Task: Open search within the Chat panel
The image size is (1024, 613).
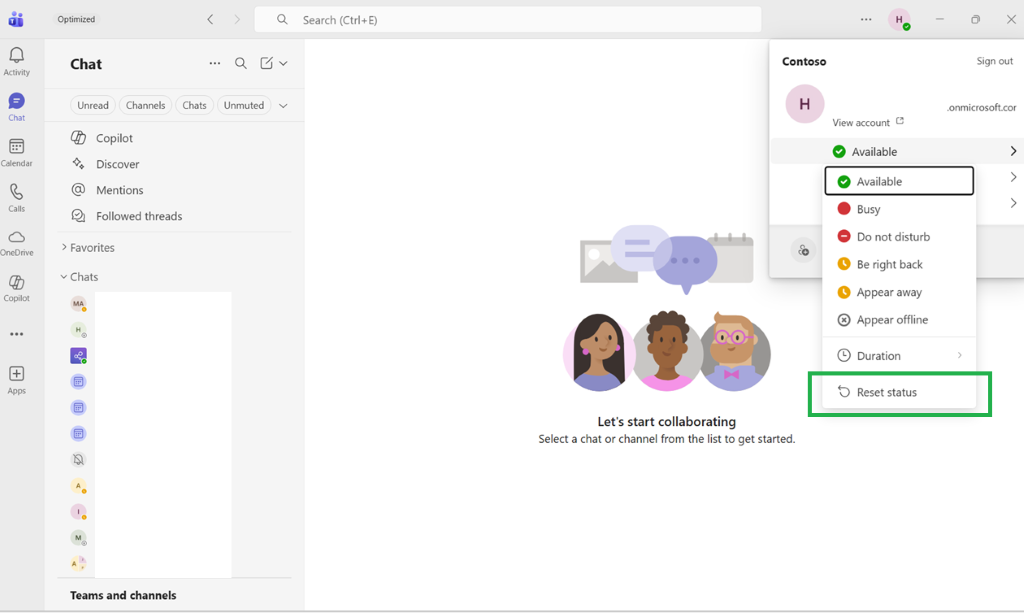Action: click(x=240, y=63)
